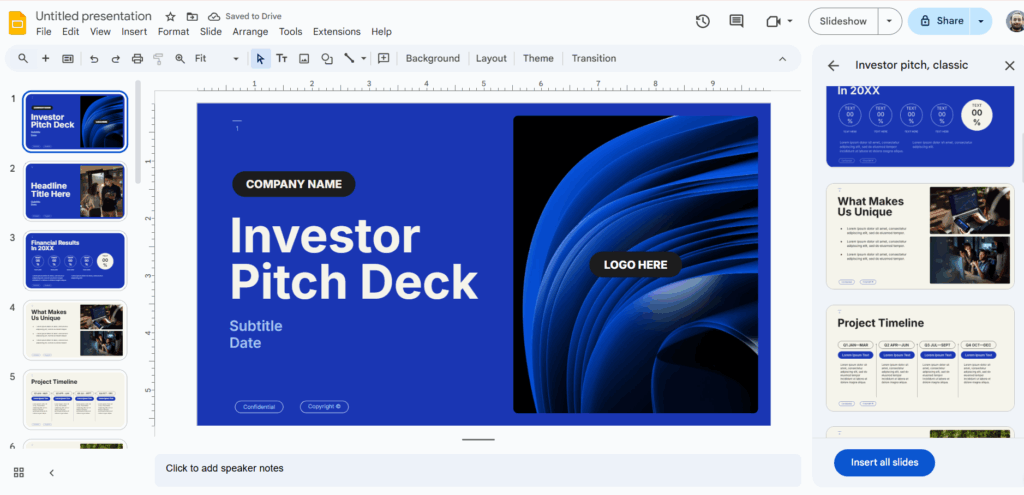Click the Transition toolbar button
Viewport: 1024px width, 495px height.
coord(594,59)
